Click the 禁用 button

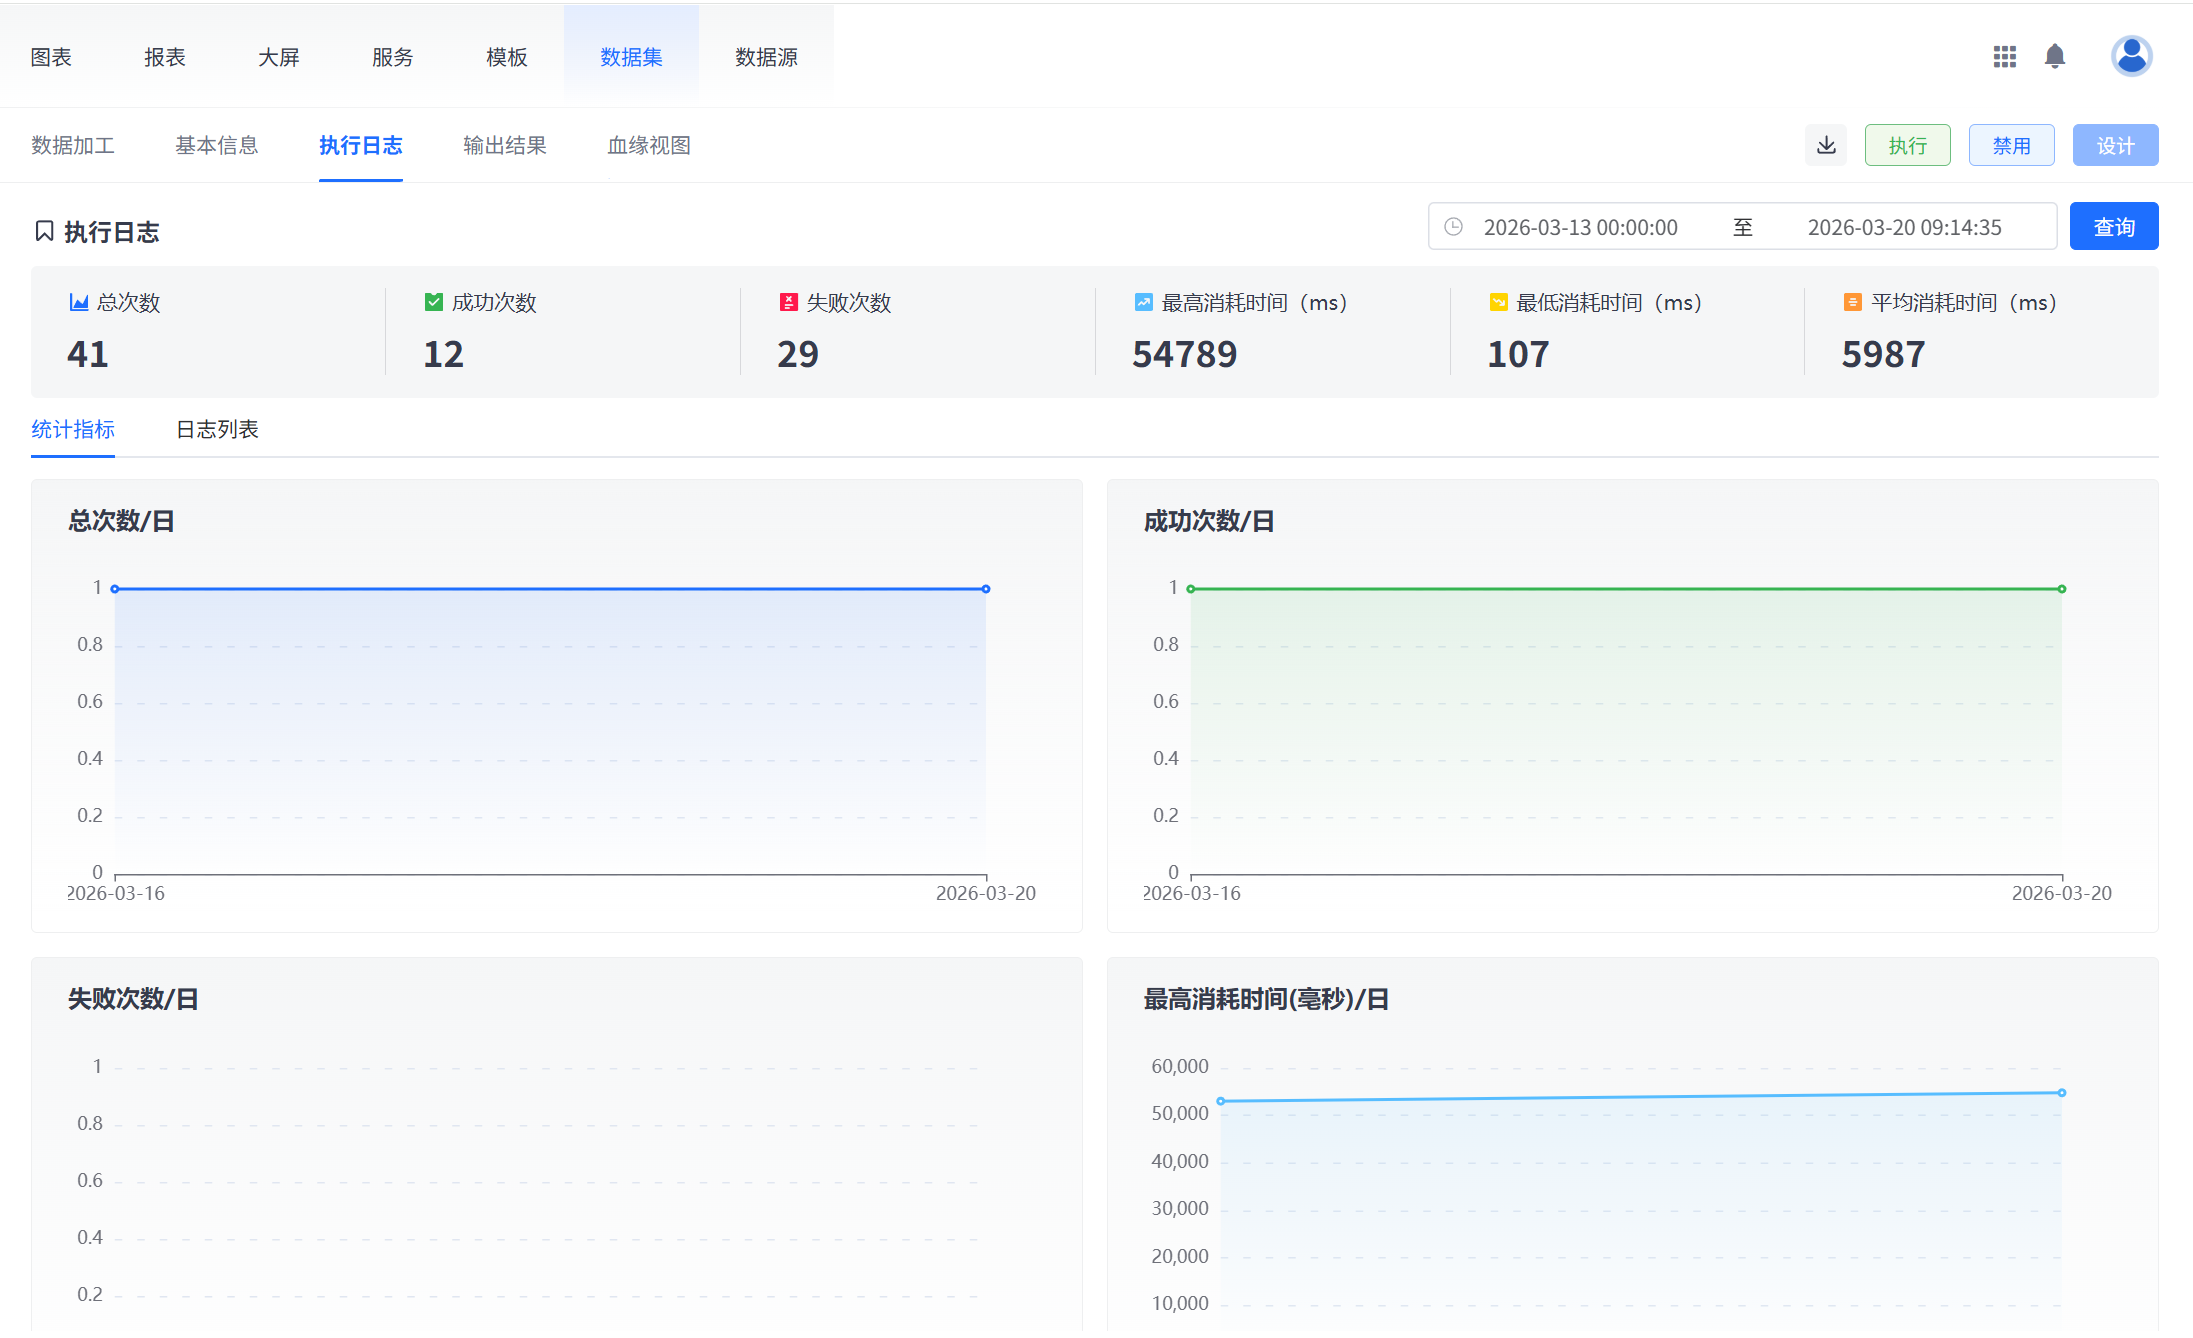[x=2011, y=145]
